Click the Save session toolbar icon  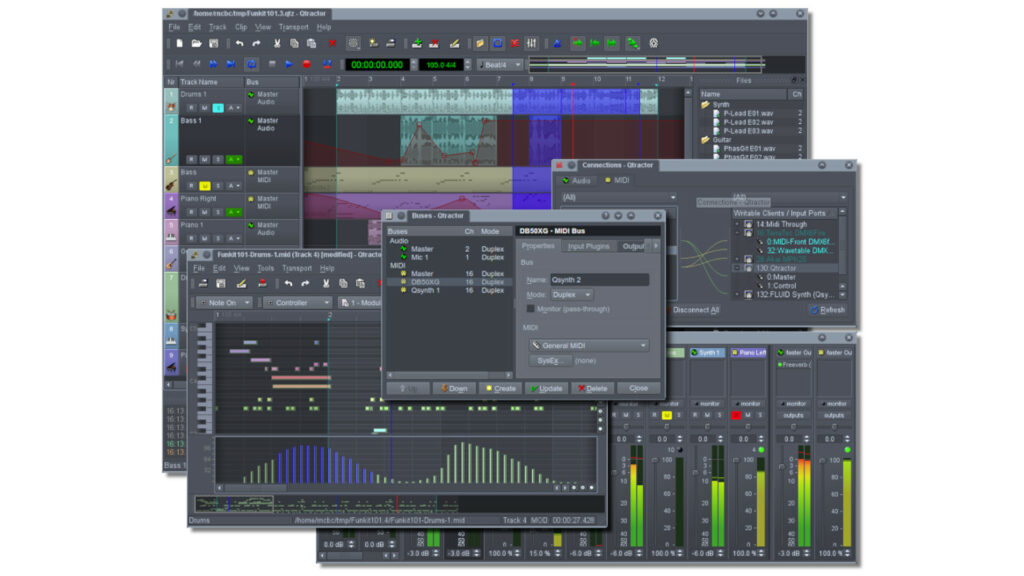click(215, 43)
